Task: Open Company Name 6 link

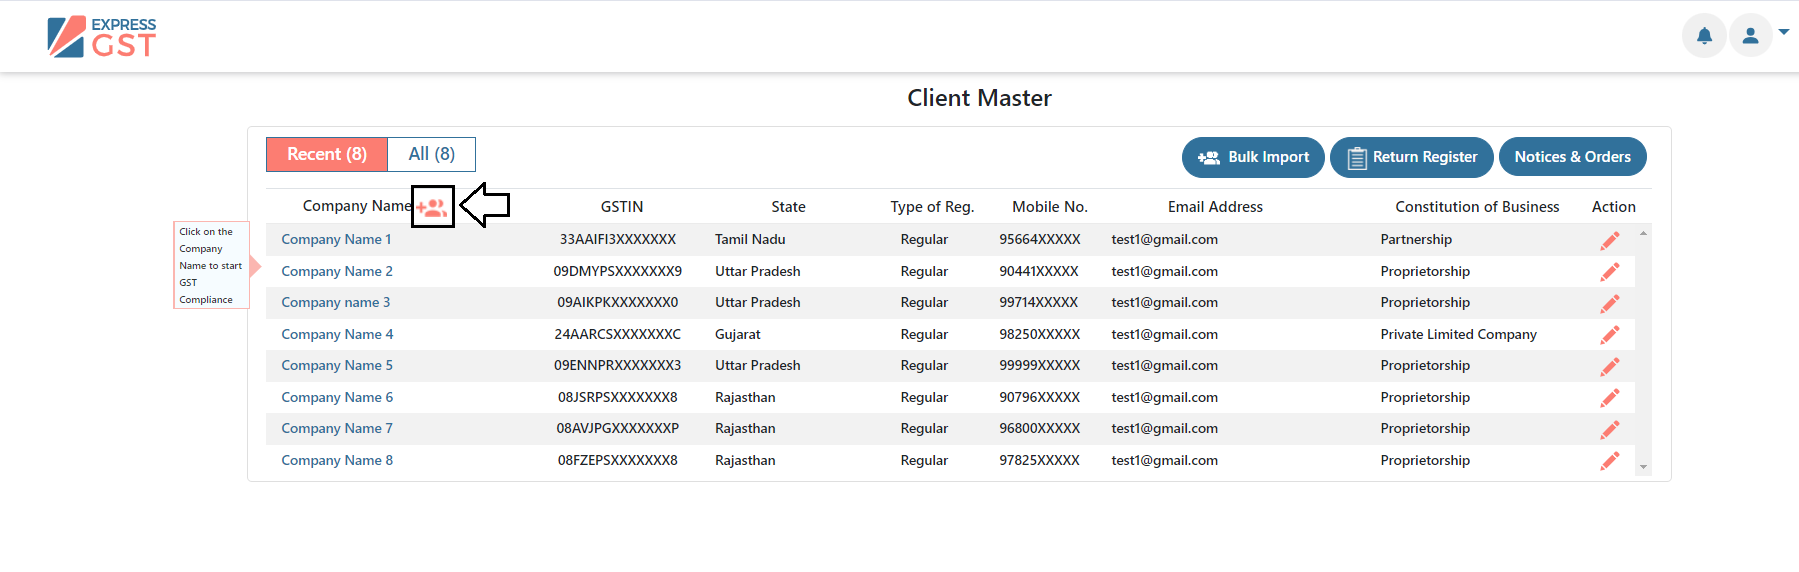Action: [x=337, y=397]
